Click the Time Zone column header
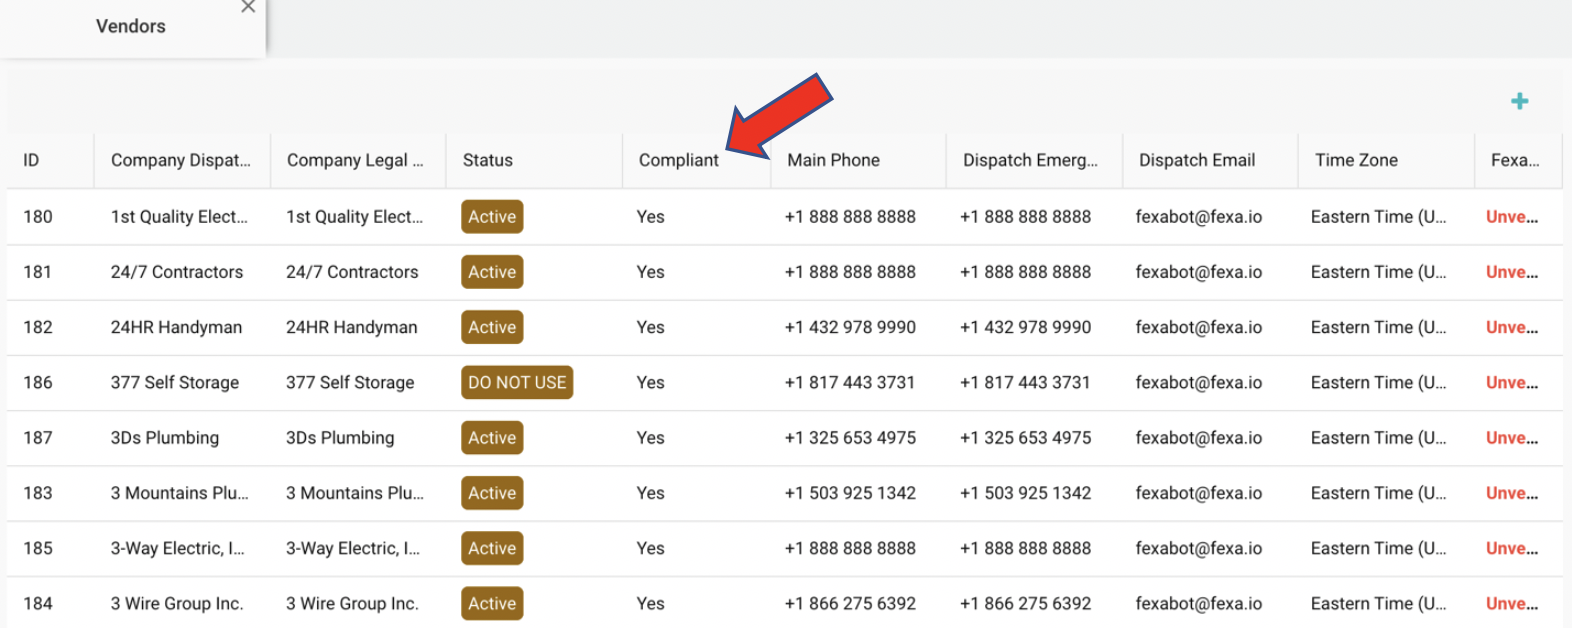This screenshot has height=628, width=1572. click(1355, 160)
